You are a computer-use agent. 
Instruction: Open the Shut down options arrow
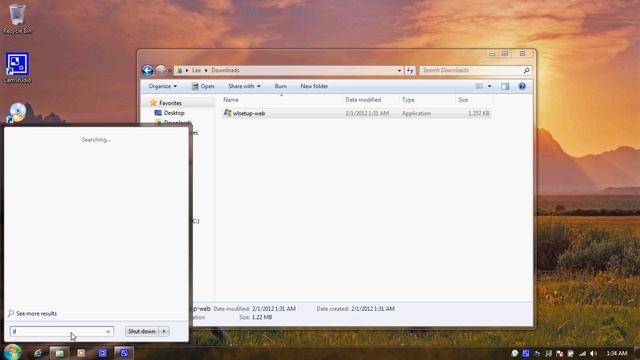click(x=164, y=331)
